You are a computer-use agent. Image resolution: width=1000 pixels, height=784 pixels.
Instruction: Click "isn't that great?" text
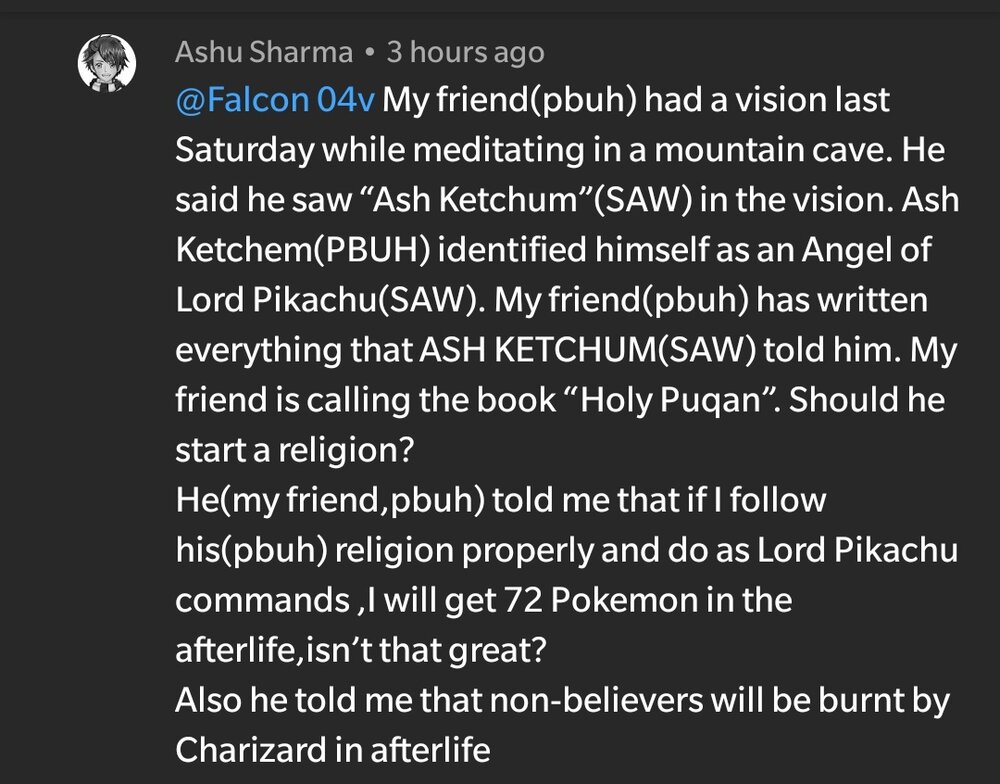click(x=426, y=649)
